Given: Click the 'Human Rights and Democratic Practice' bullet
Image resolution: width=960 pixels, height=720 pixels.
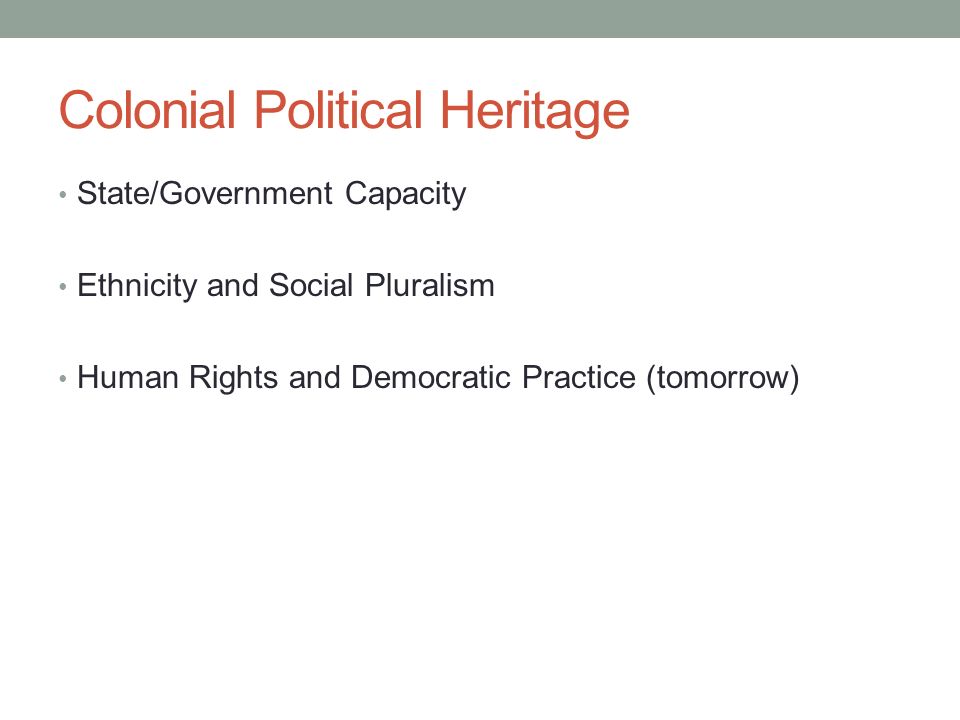Looking at the screenshot, I should tap(438, 378).
